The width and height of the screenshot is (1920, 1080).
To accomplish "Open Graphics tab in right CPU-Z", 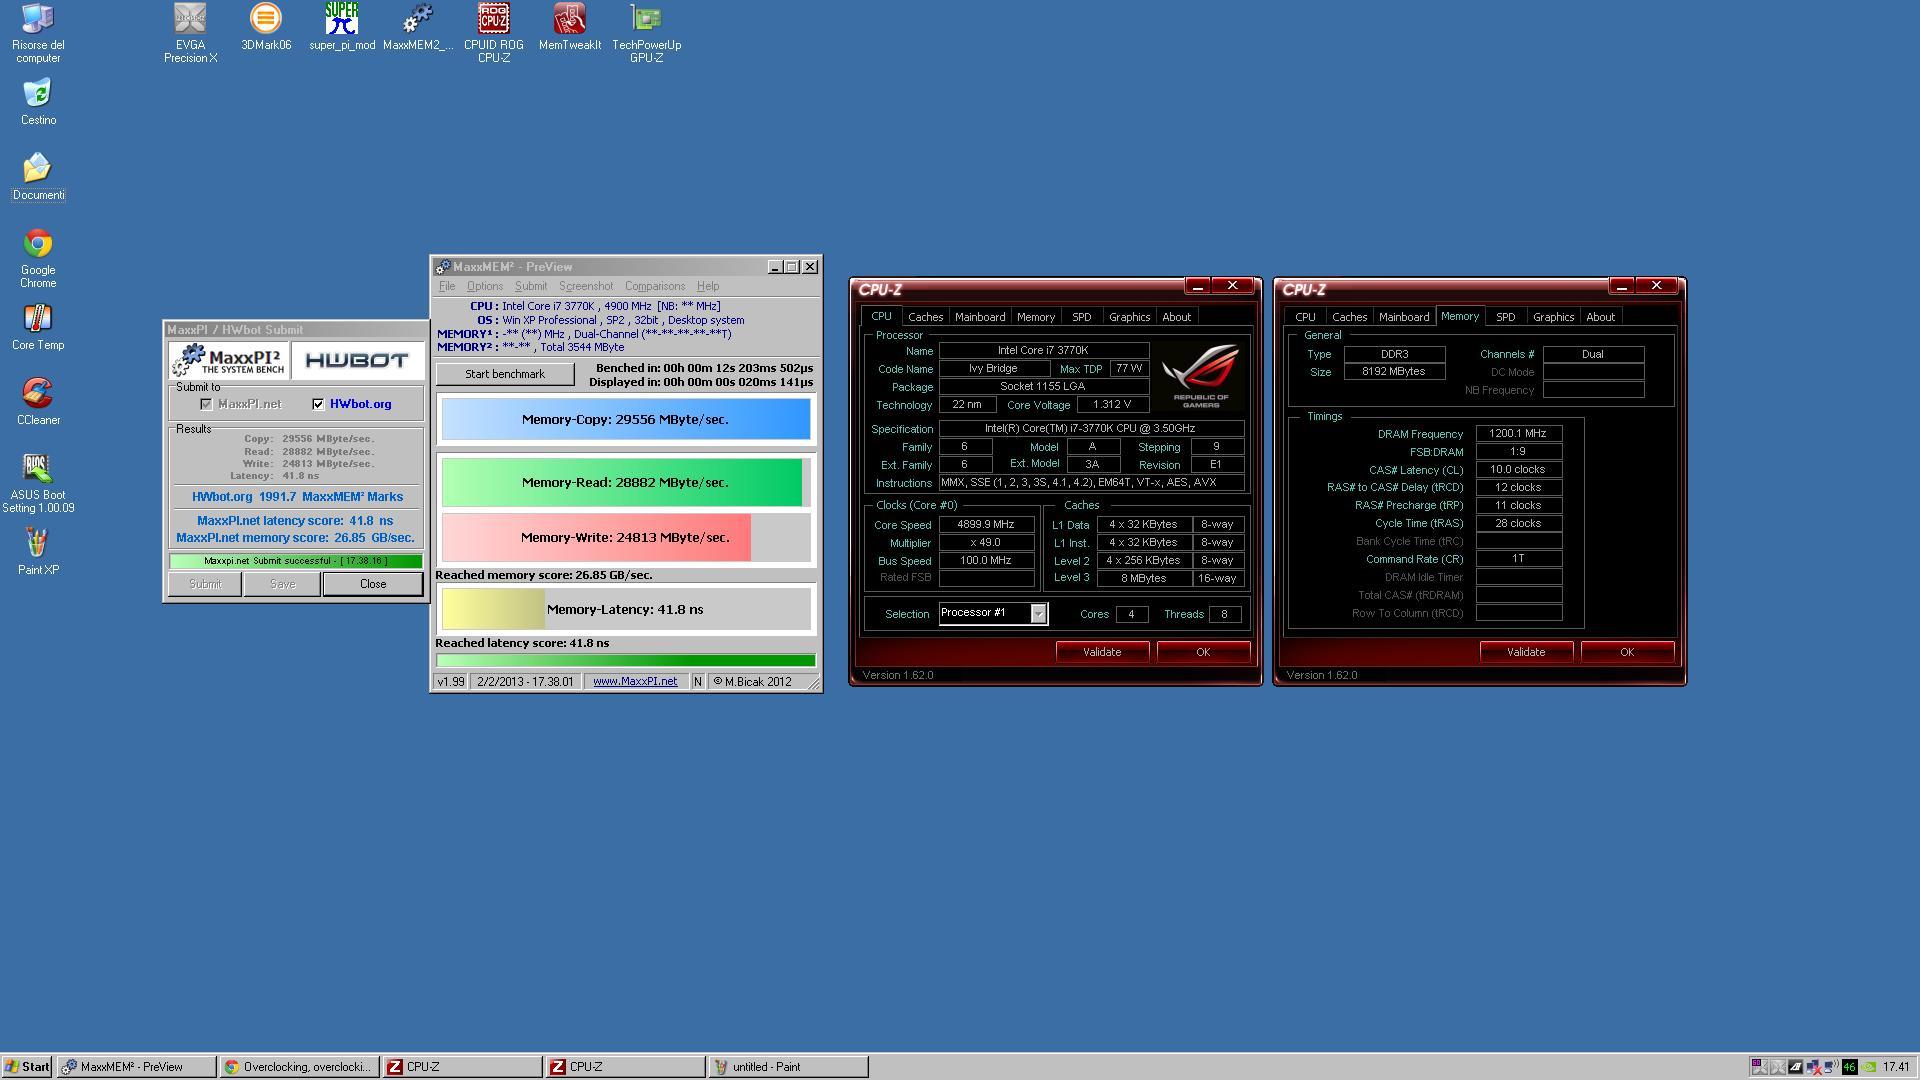I will 1553,317.
